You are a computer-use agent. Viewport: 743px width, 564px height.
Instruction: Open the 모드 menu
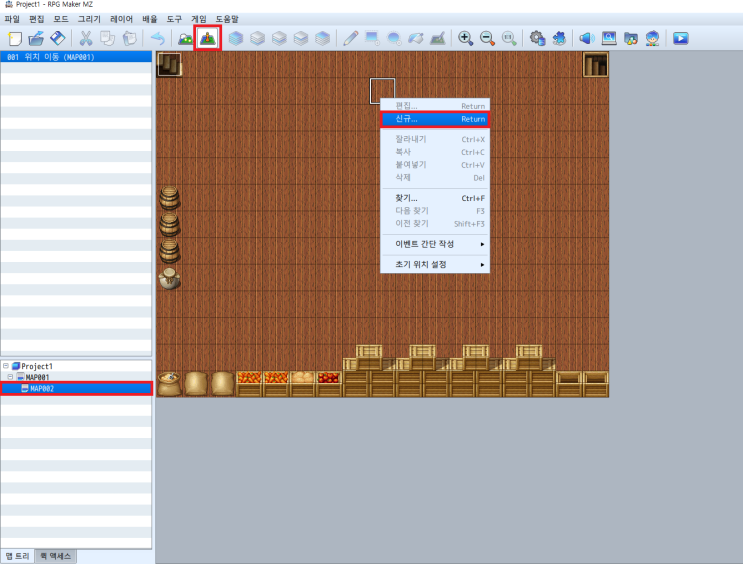click(x=61, y=19)
